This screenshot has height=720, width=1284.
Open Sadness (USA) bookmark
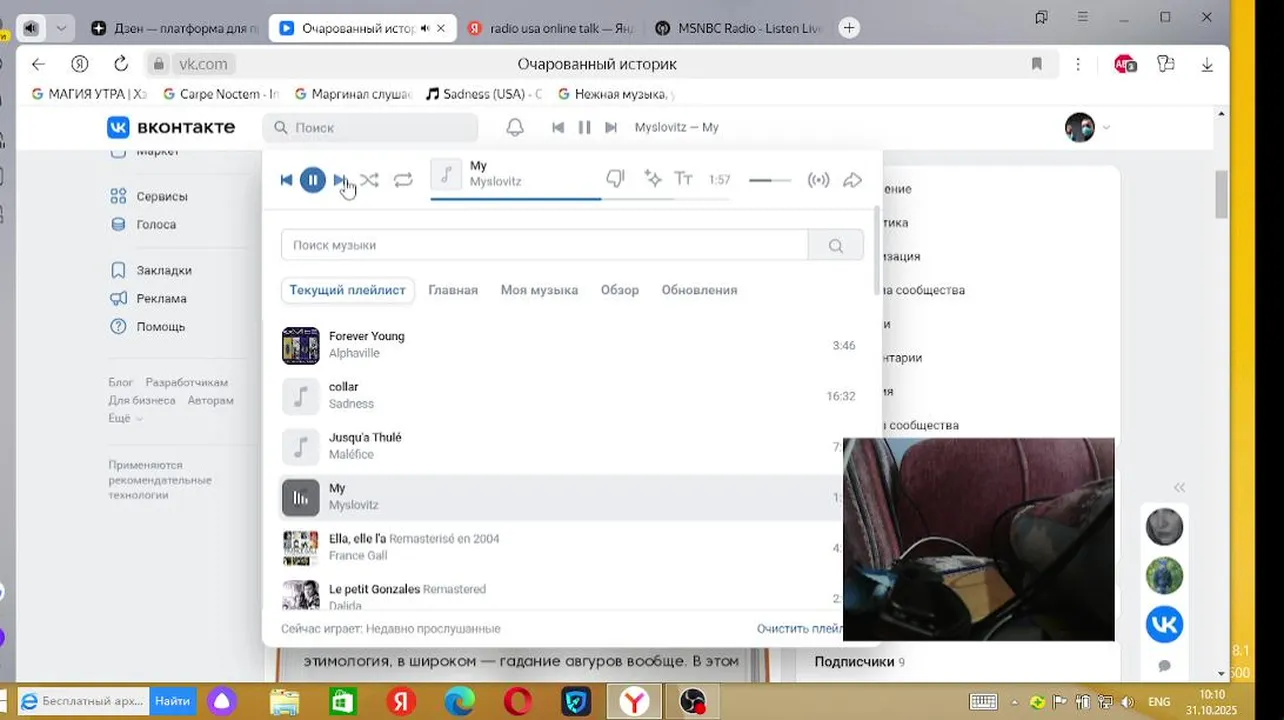(484, 94)
